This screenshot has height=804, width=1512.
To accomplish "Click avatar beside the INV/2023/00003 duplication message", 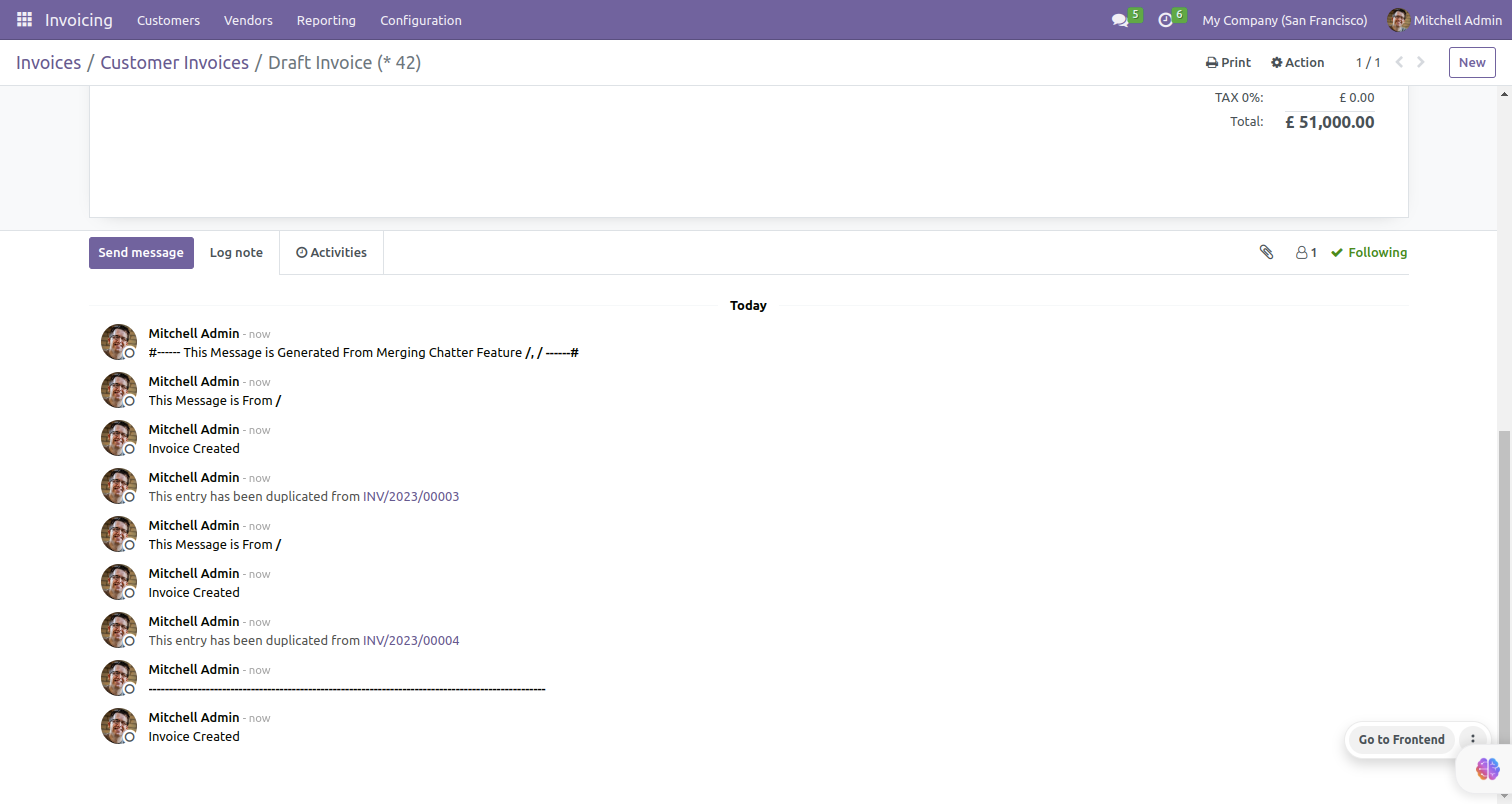I will click(119, 486).
